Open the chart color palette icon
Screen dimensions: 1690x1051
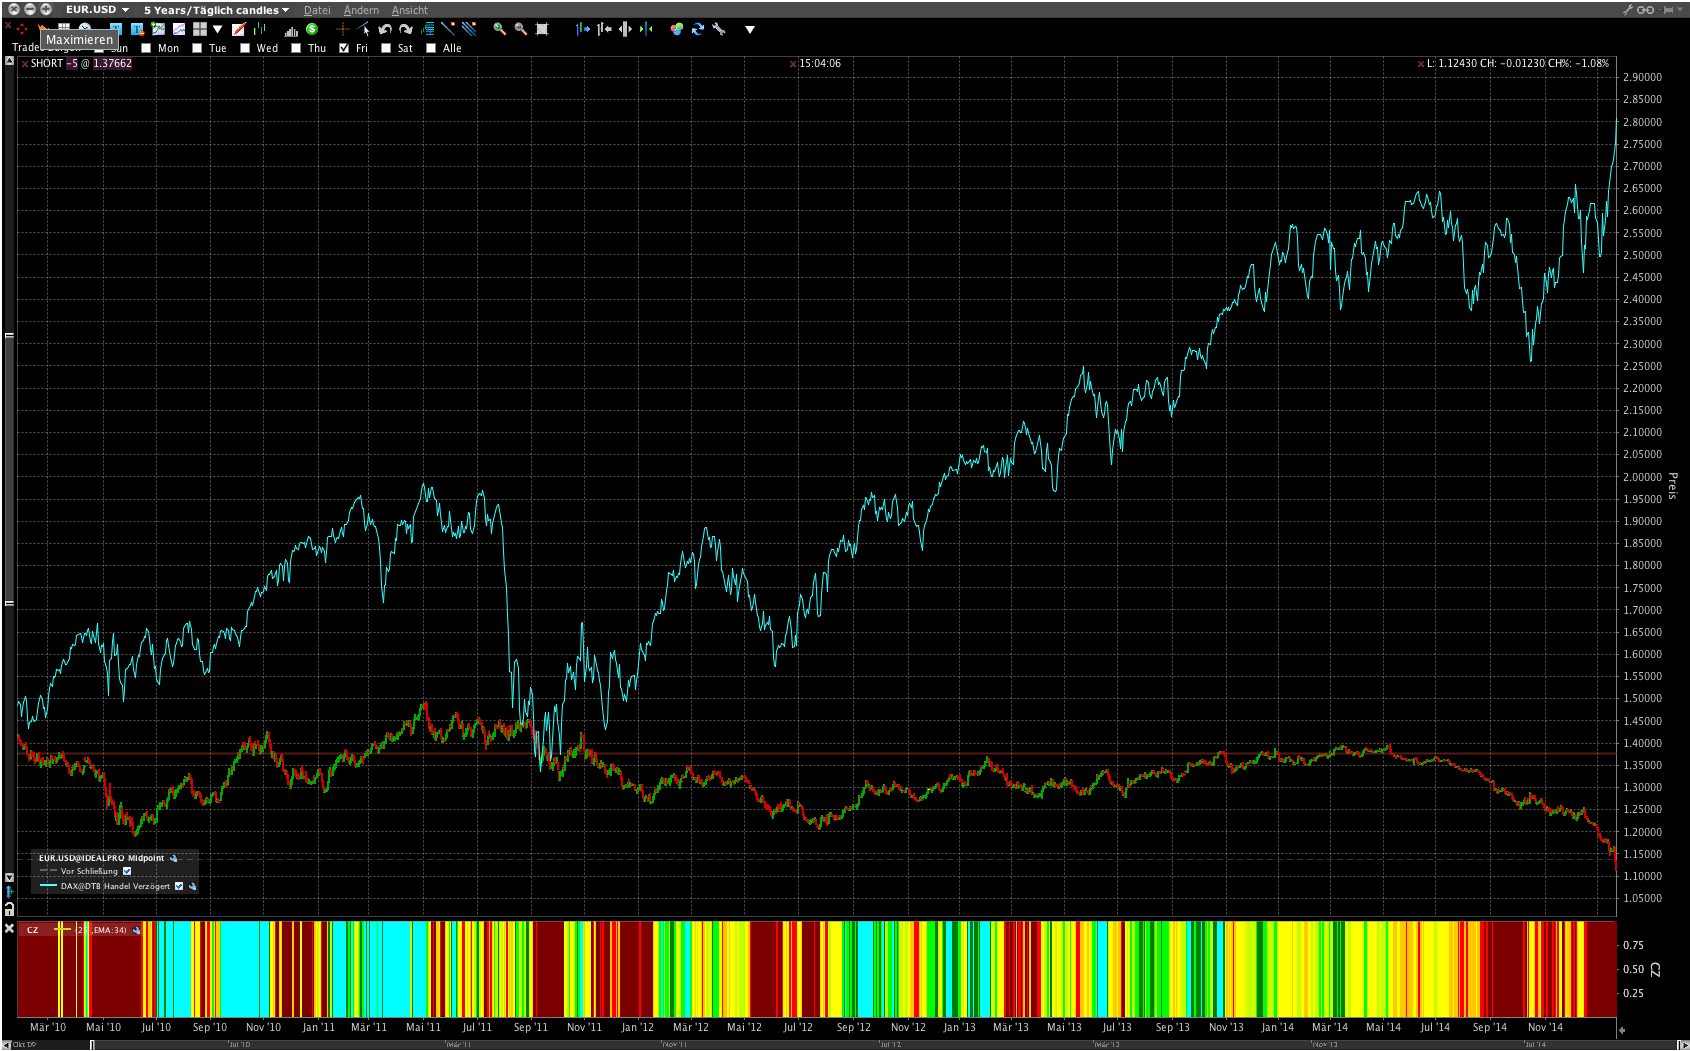(x=676, y=29)
